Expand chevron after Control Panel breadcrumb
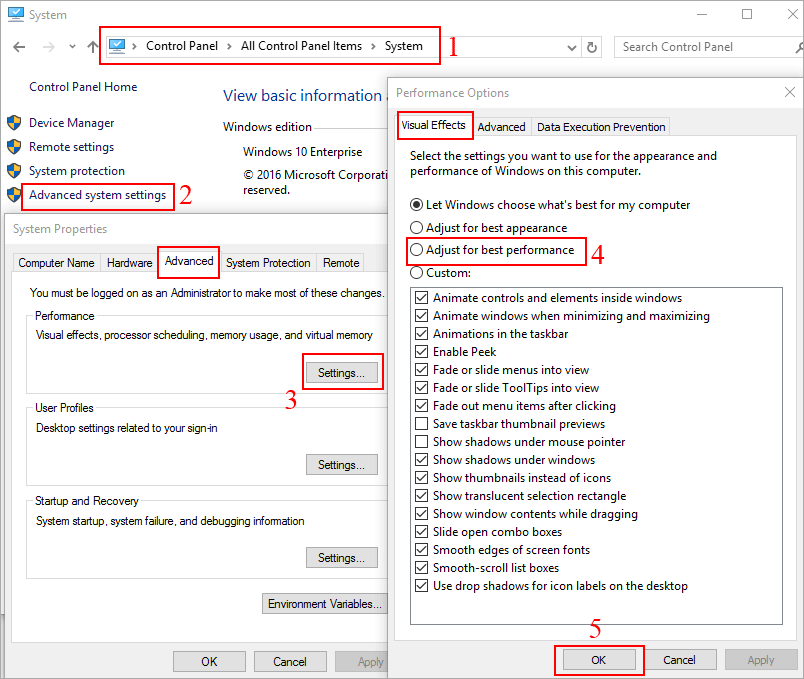The width and height of the screenshot is (804, 679). point(229,47)
